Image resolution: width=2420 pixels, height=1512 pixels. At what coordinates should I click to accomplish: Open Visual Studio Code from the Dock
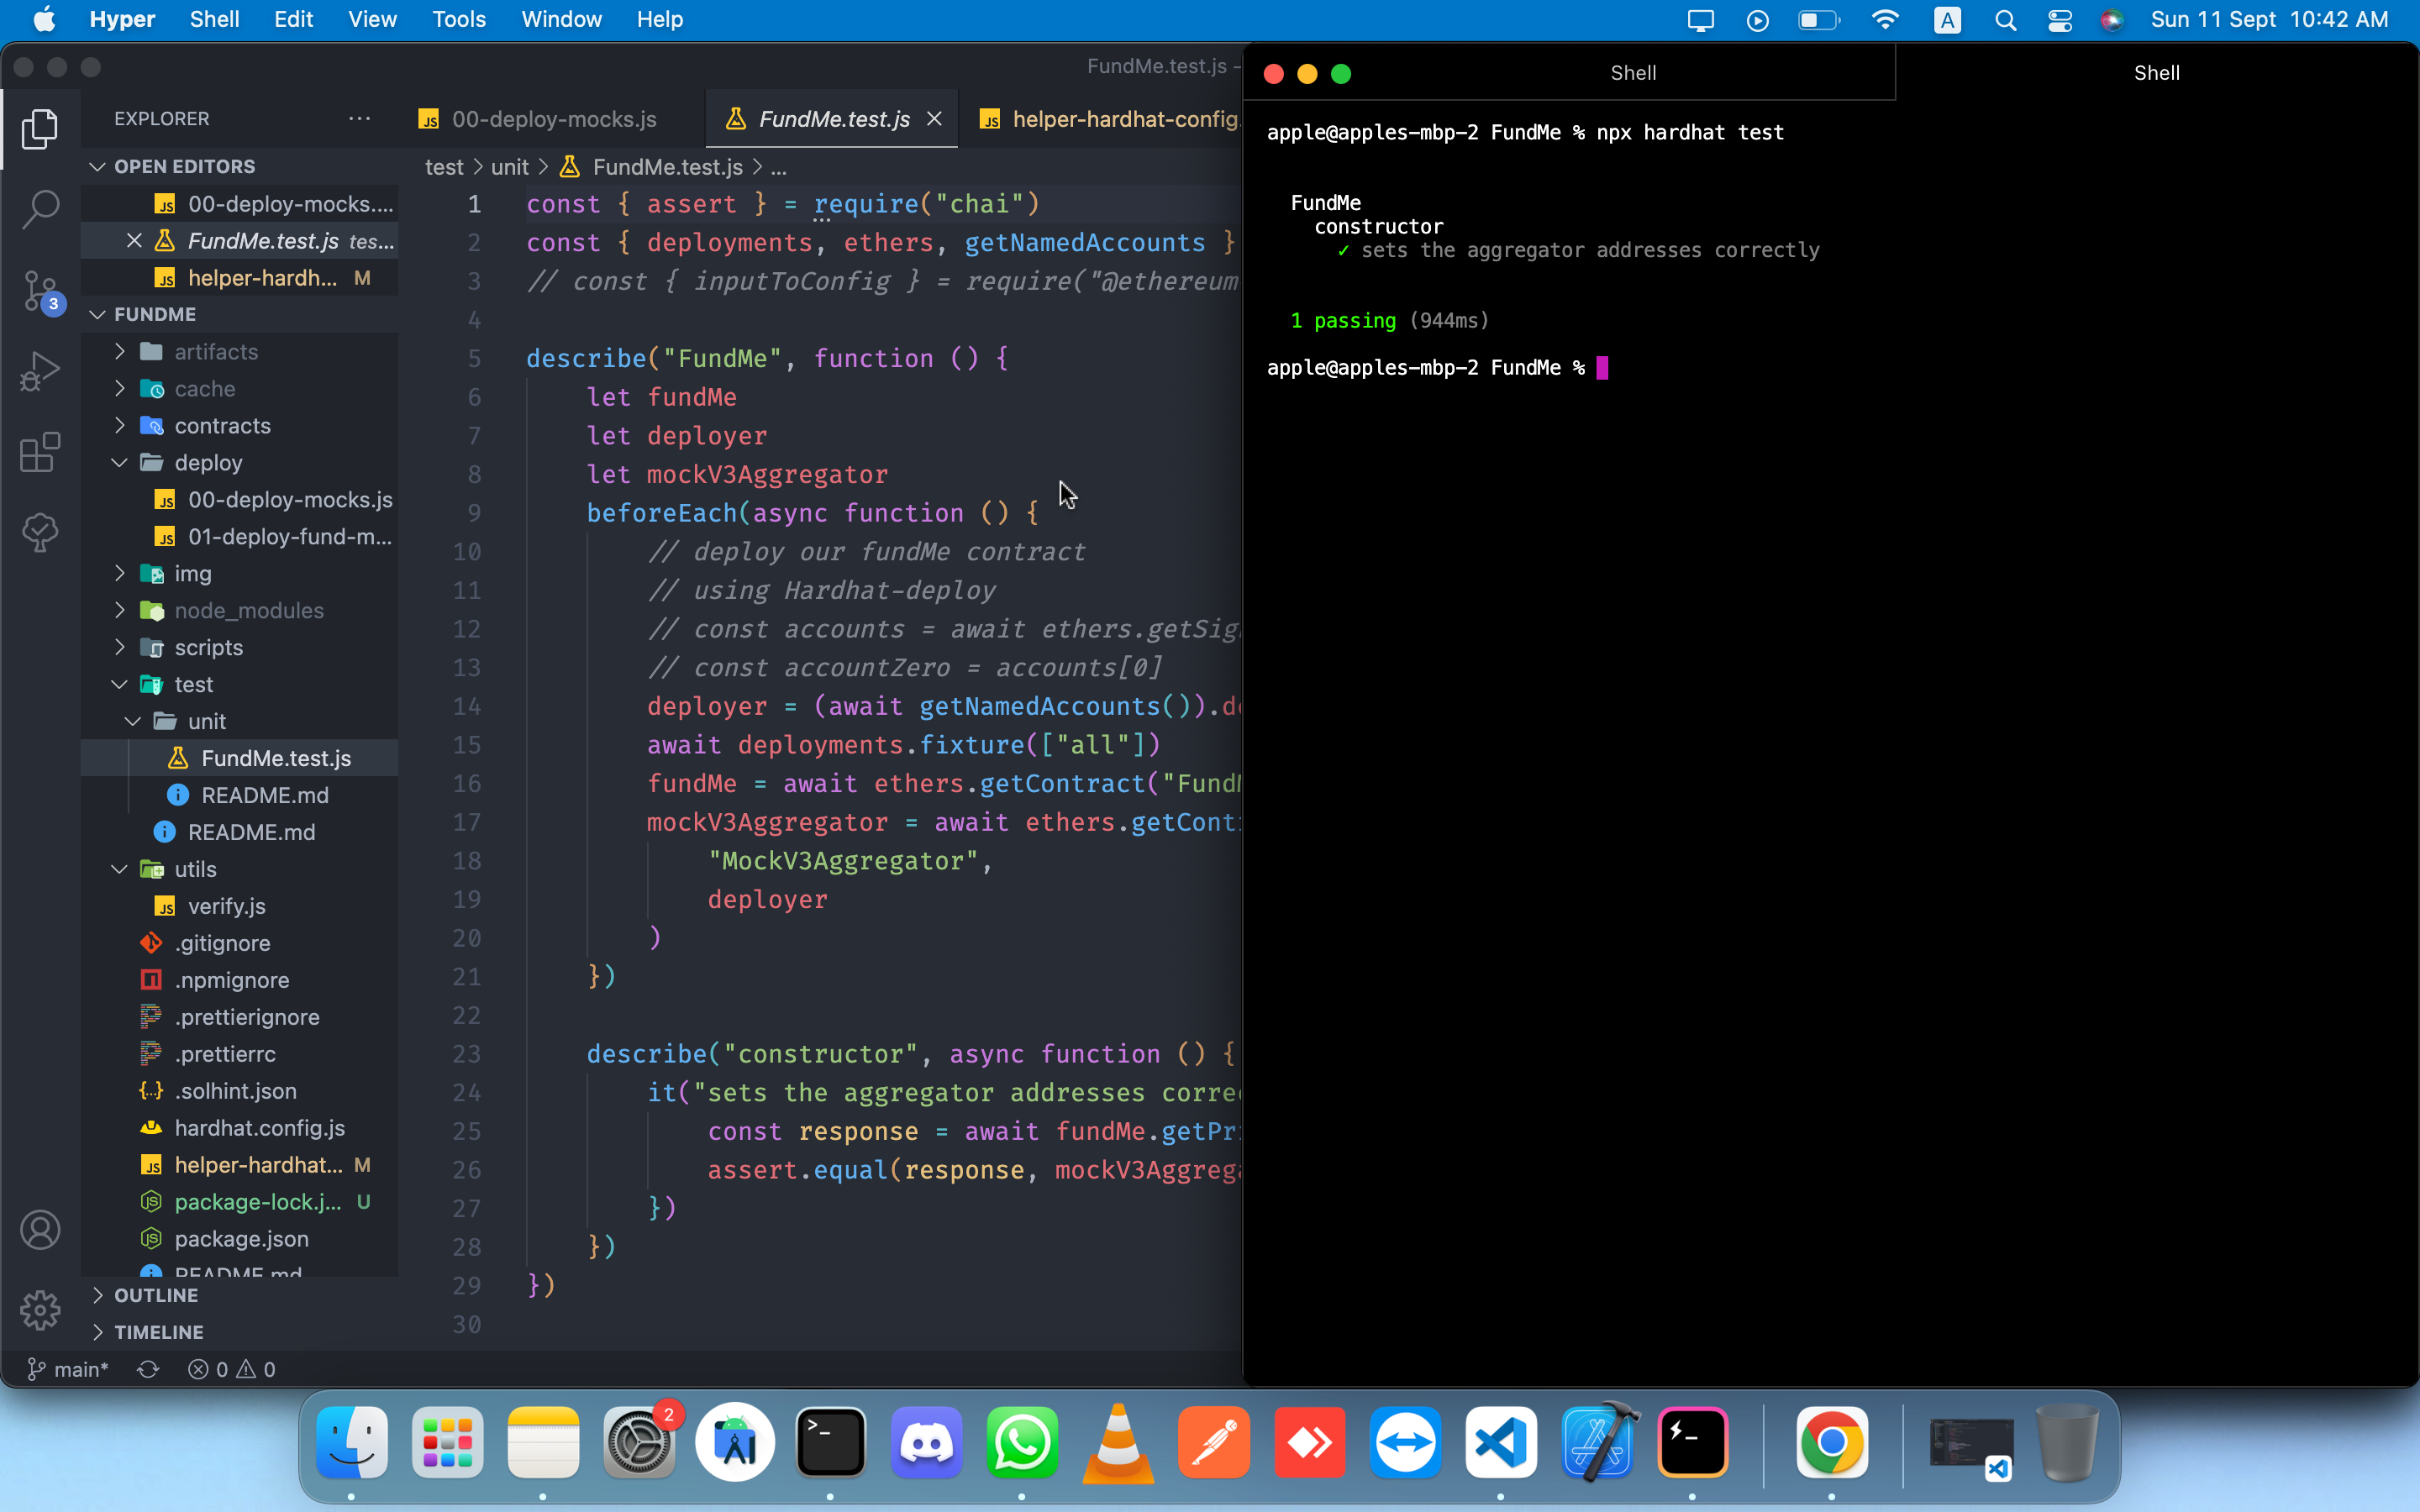(1501, 1443)
